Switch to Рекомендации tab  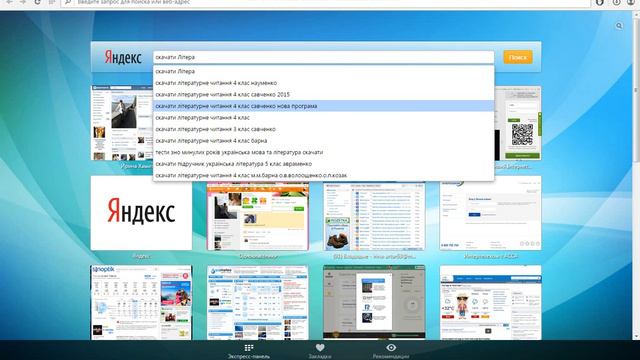coord(391,351)
